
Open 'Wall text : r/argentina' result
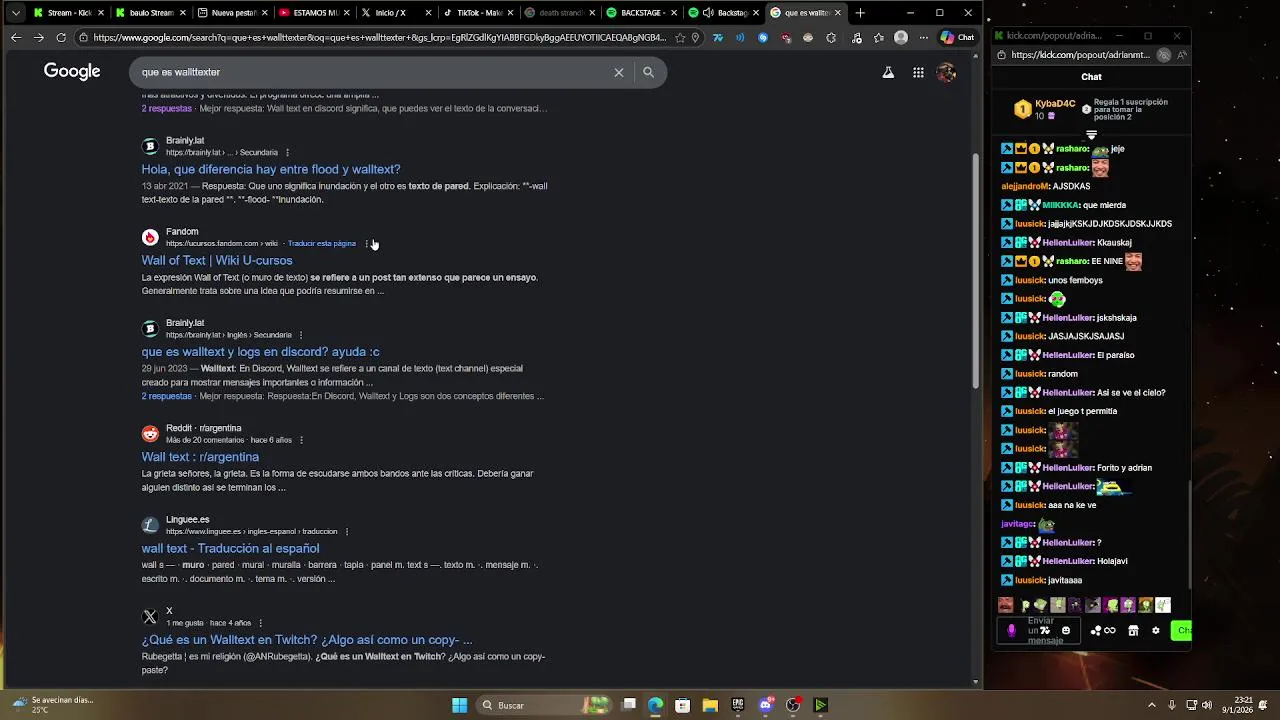pyautogui.click(x=200, y=457)
